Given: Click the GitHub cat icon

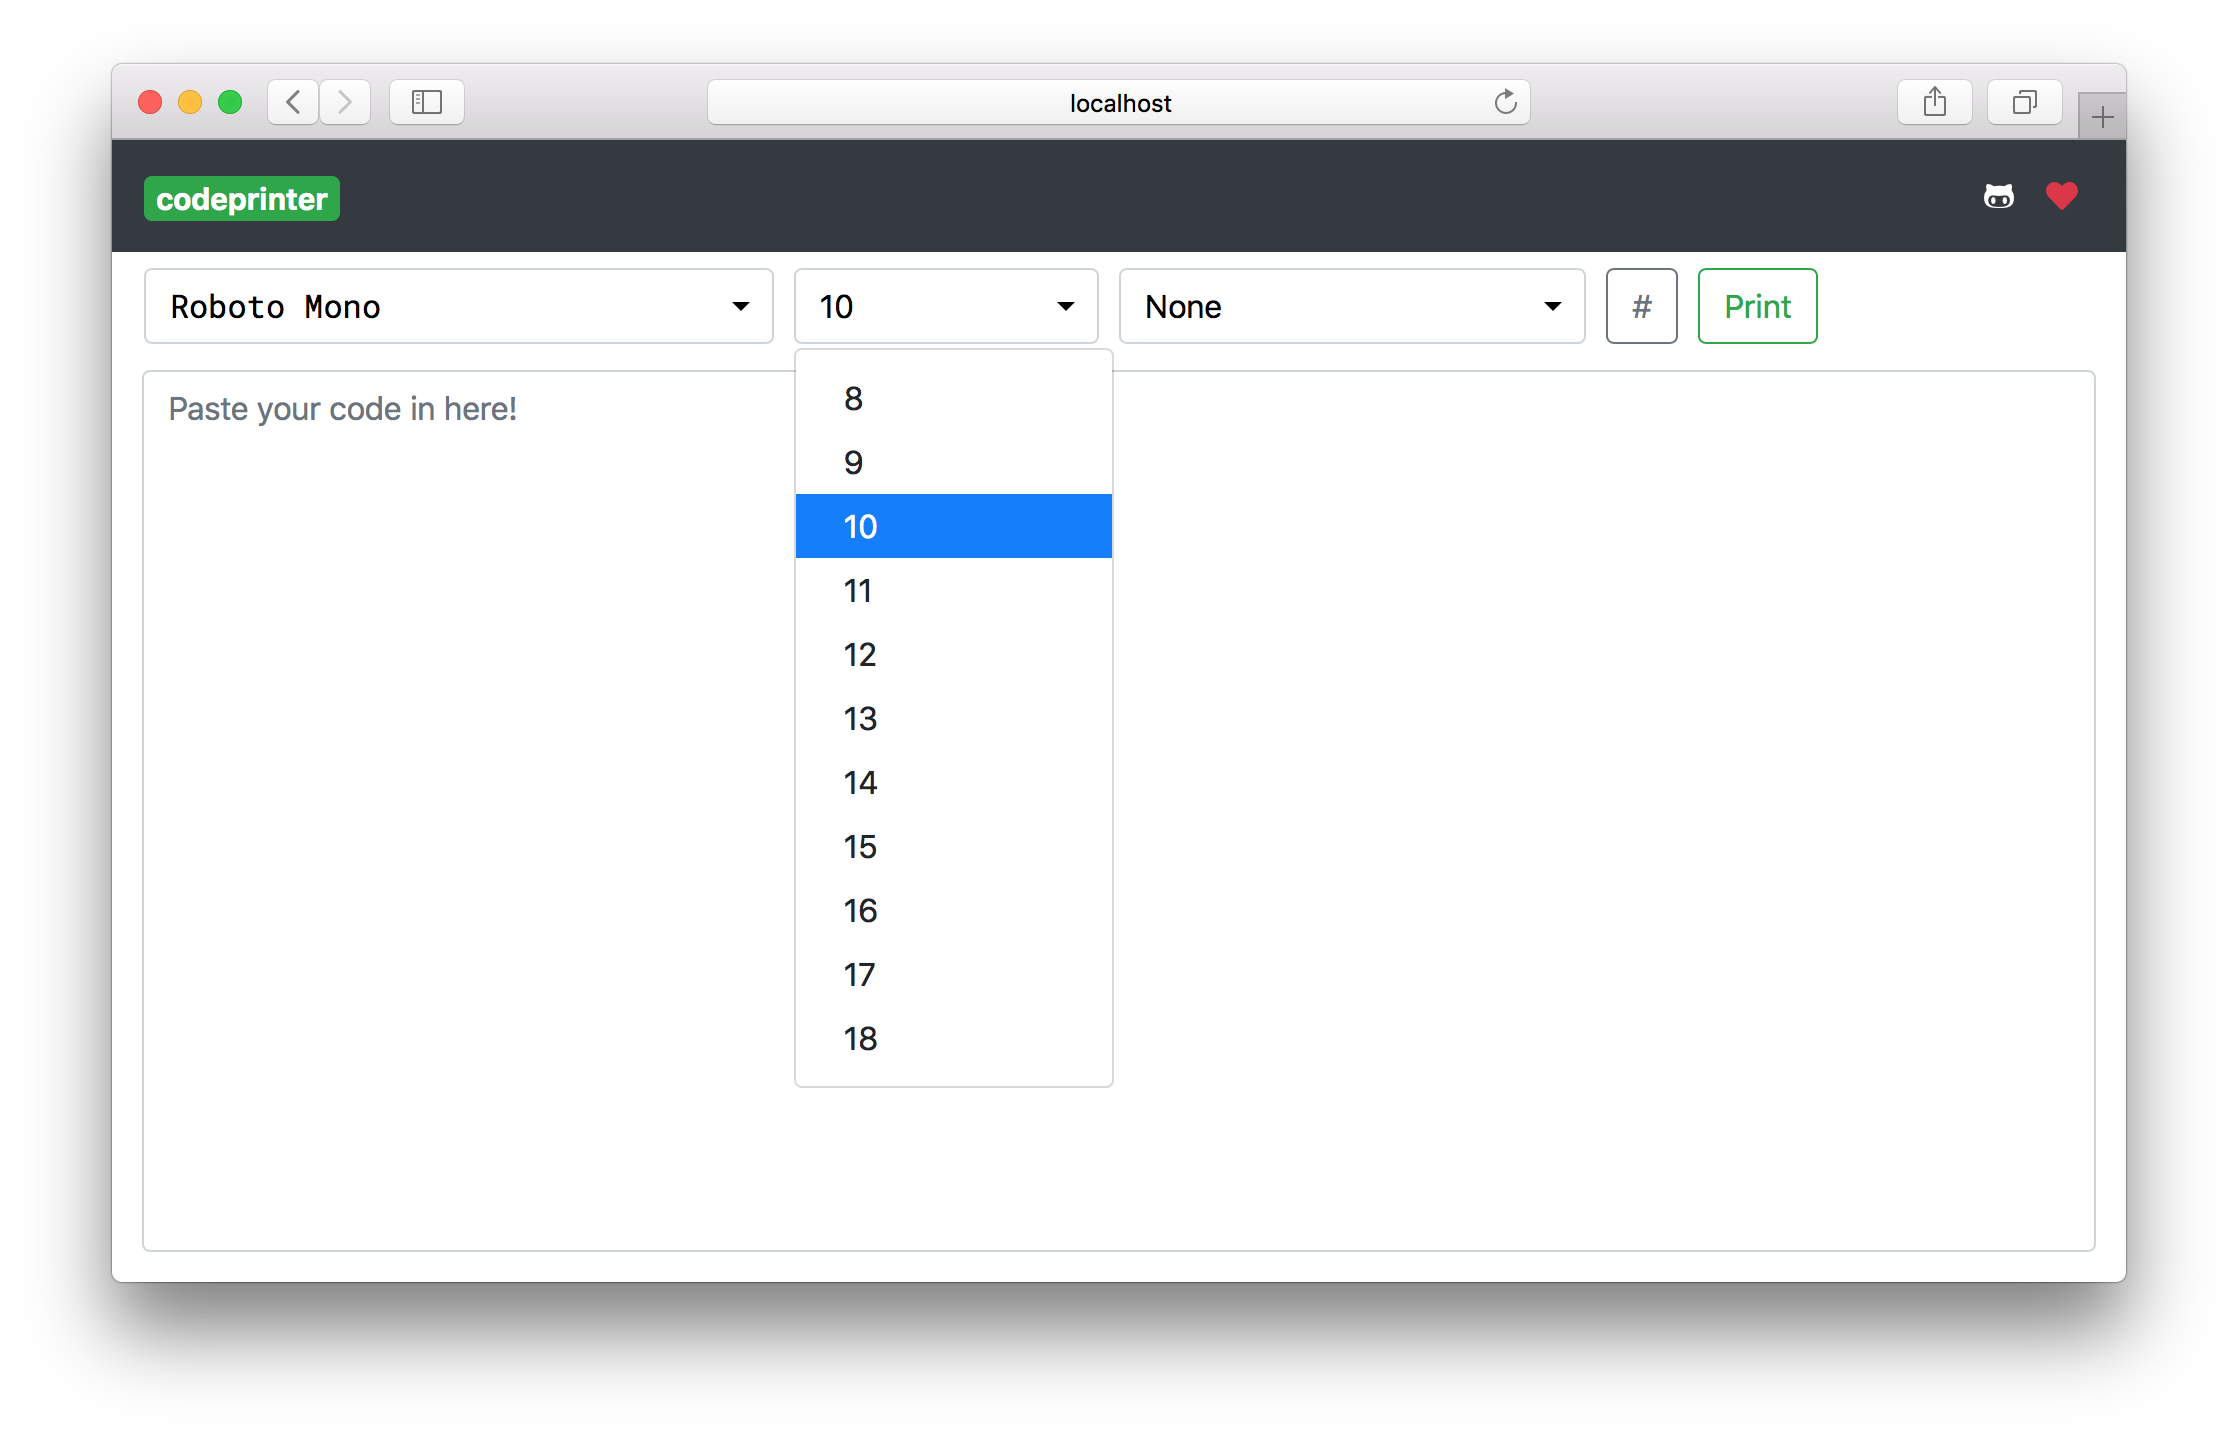Looking at the screenshot, I should pos(1998,196).
